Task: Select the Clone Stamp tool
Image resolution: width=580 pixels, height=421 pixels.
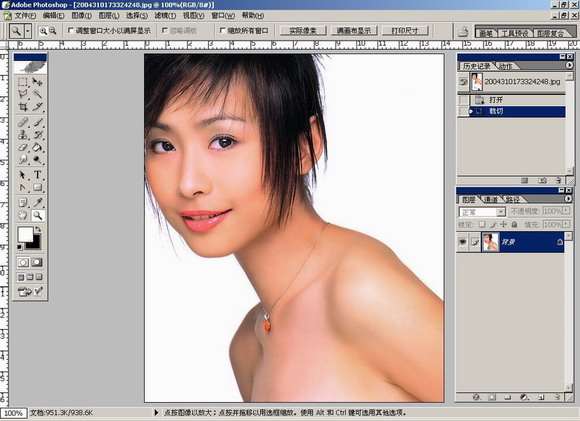Action: tap(23, 135)
